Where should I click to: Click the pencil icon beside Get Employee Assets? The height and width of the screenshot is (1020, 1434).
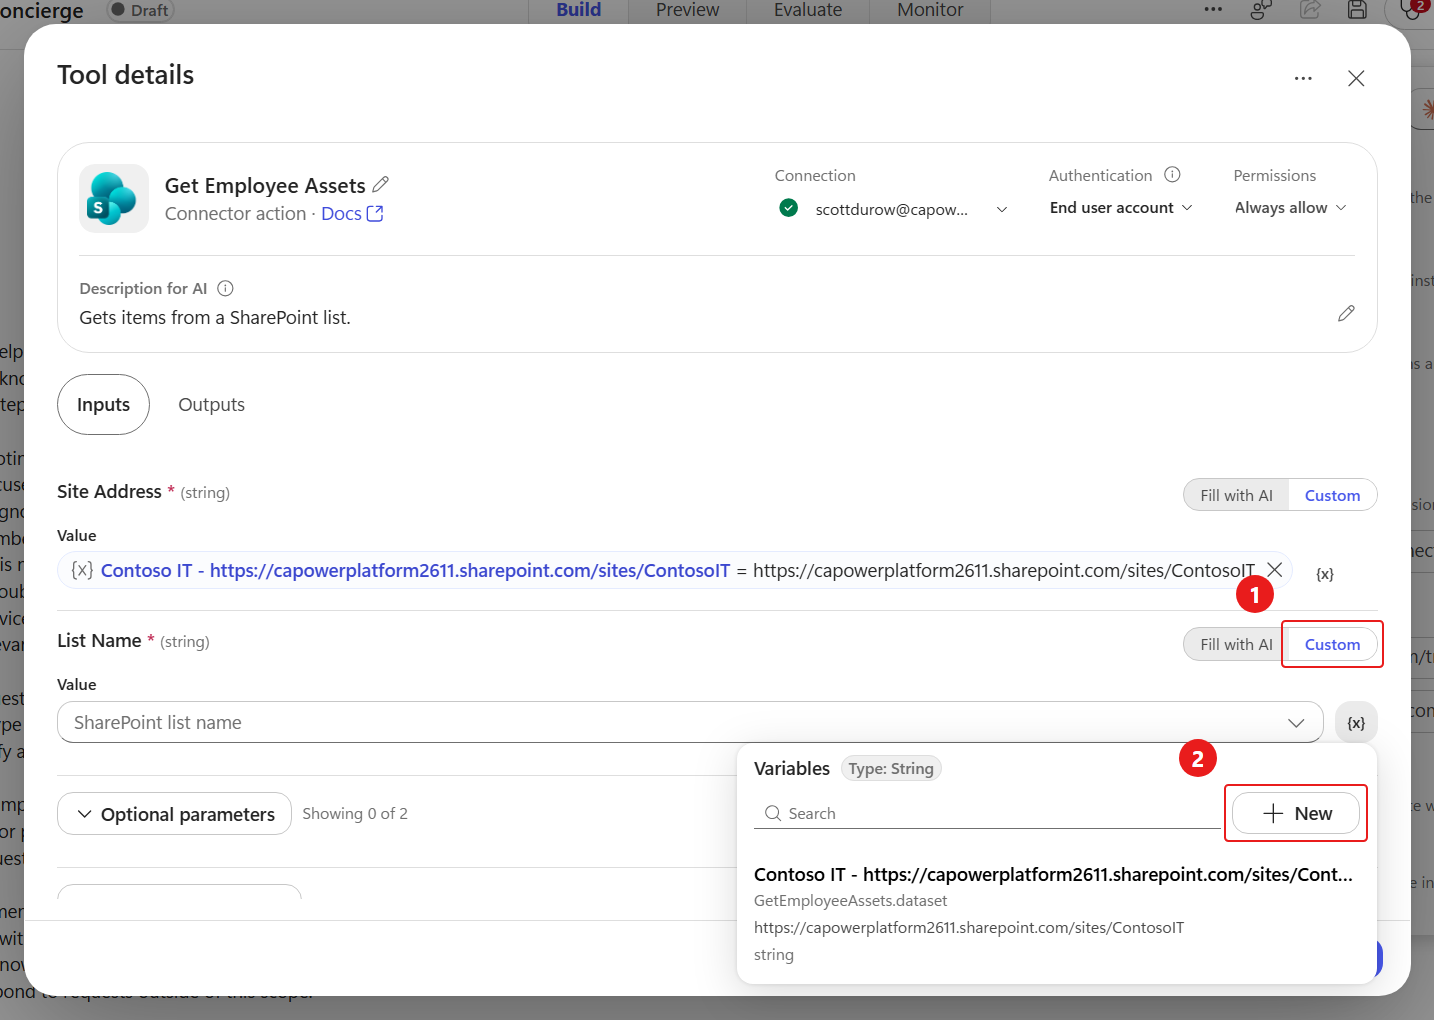point(381,185)
